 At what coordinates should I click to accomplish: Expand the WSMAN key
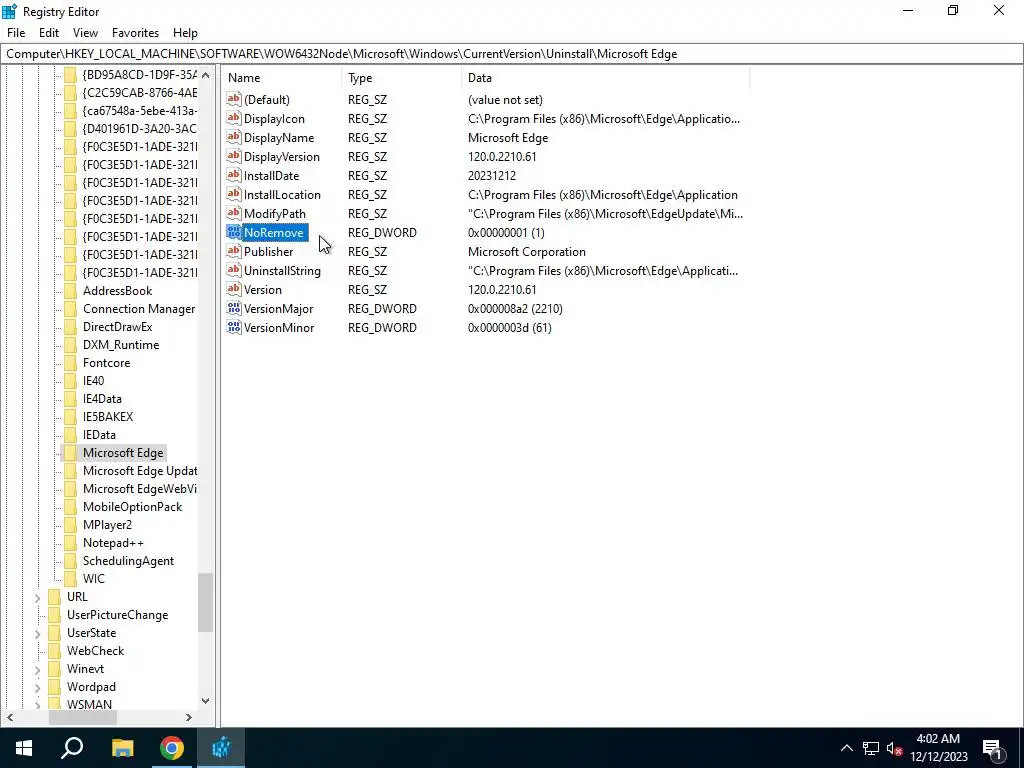pyautogui.click(x=38, y=705)
